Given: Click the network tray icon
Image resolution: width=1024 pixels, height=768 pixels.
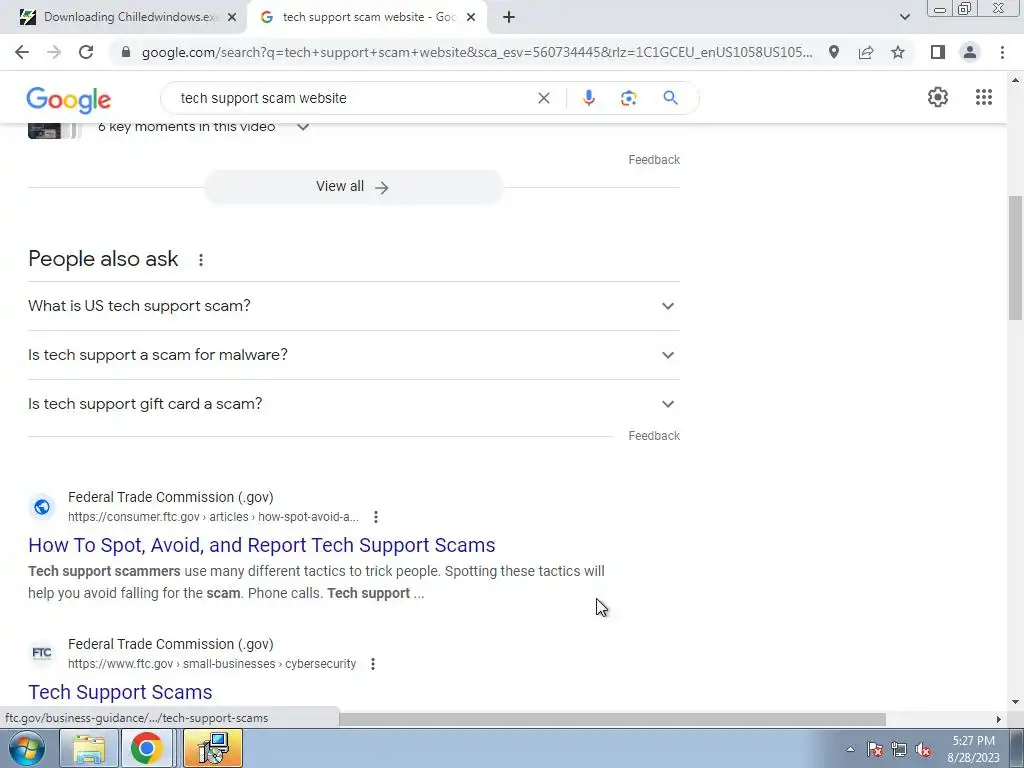Looking at the screenshot, I should point(899,749).
